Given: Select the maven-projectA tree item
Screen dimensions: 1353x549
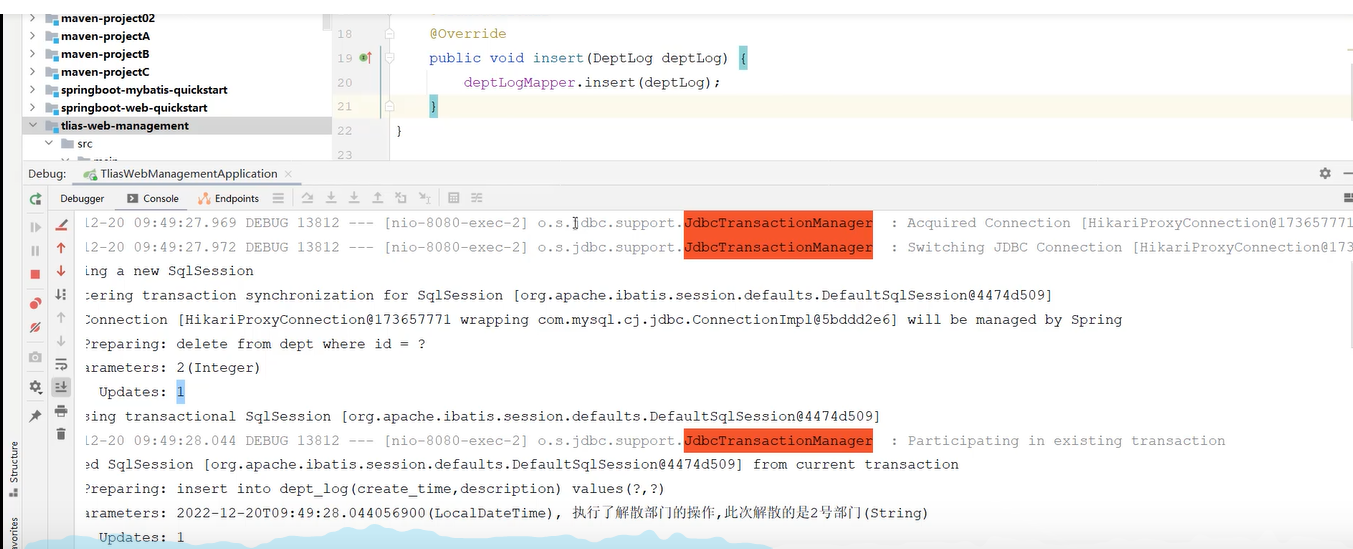Looking at the screenshot, I should (x=105, y=36).
